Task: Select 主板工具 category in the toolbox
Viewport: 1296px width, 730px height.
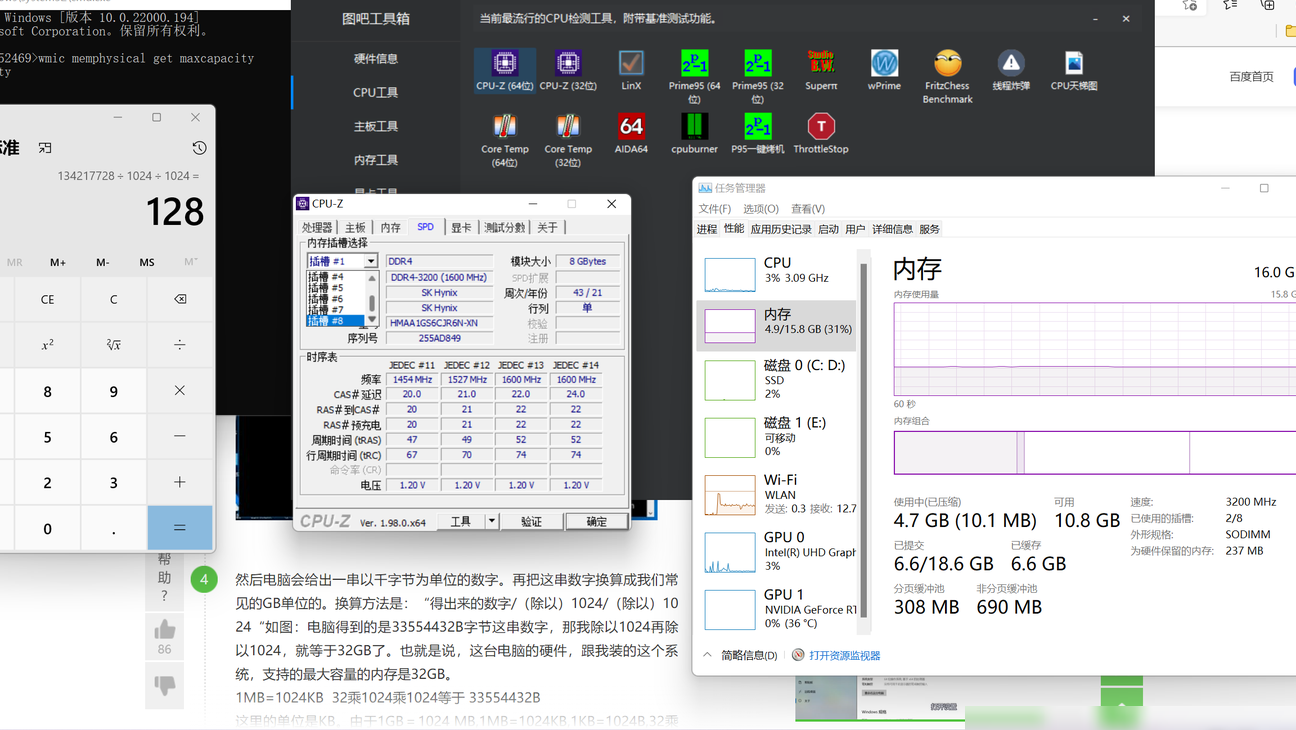Action: click(376, 126)
